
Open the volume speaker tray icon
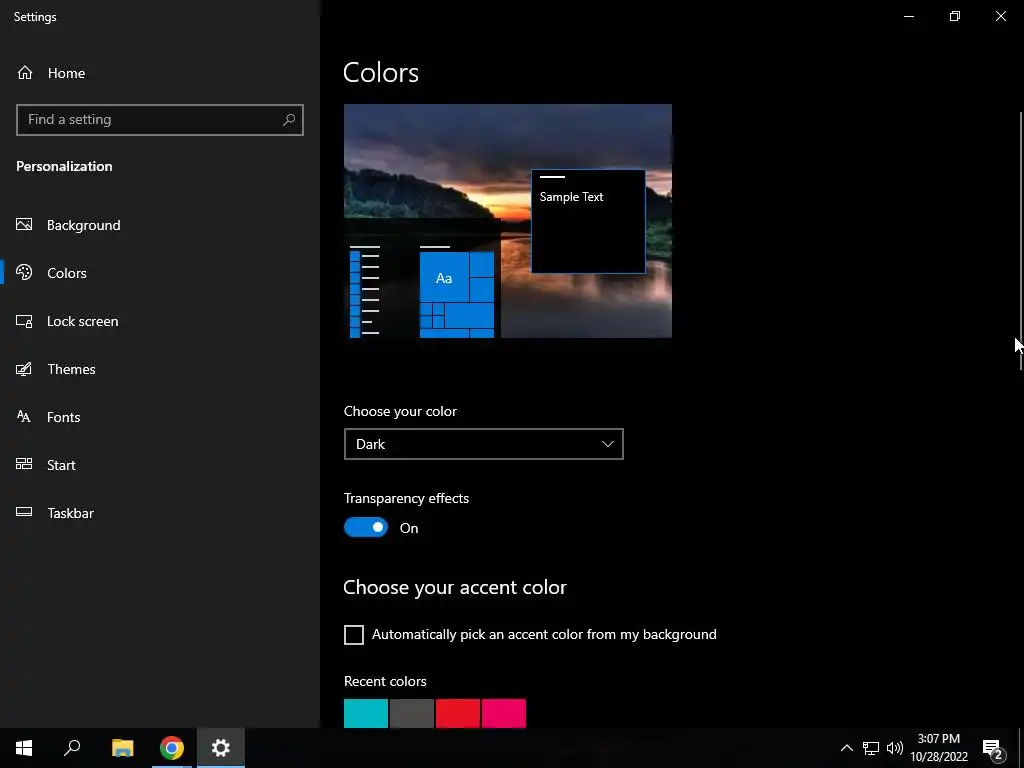coord(895,748)
